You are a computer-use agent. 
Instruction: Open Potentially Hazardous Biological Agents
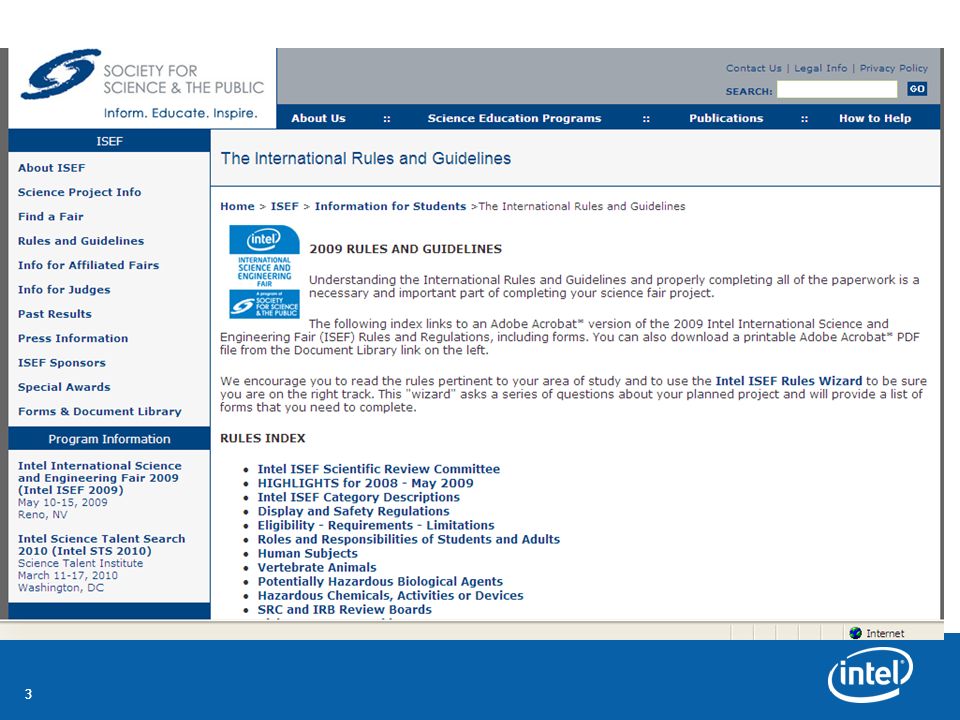380,582
